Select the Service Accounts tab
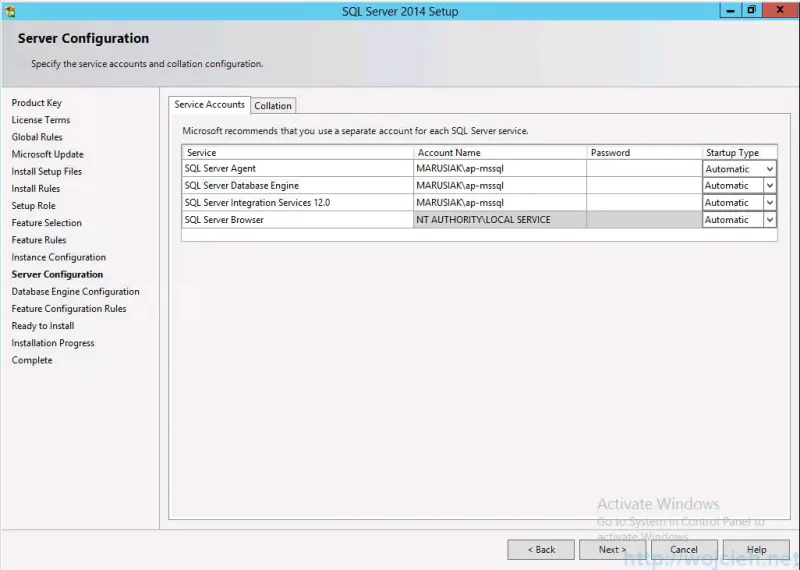This screenshot has width=800, height=570. click(x=209, y=105)
